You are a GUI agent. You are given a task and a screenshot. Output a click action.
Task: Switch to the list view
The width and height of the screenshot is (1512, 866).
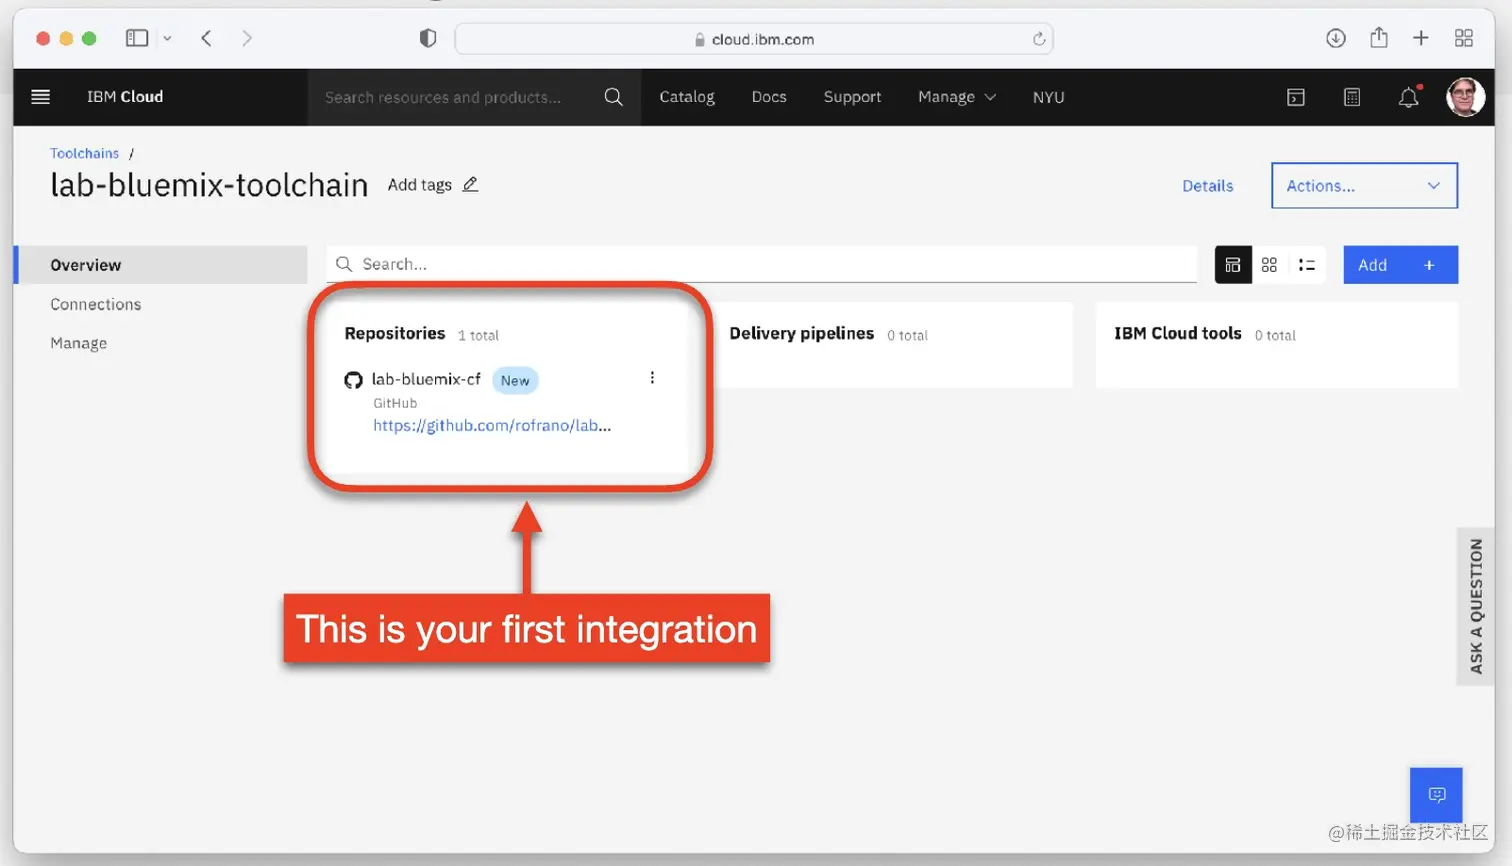coord(1306,265)
